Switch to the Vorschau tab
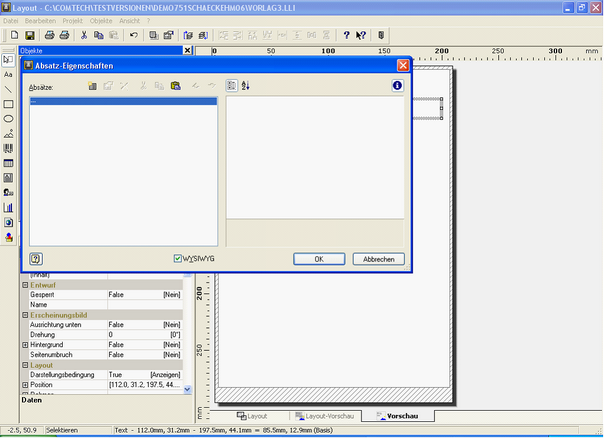Viewport: 604px width, 438px height. pyautogui.click(x=398, y=416)
